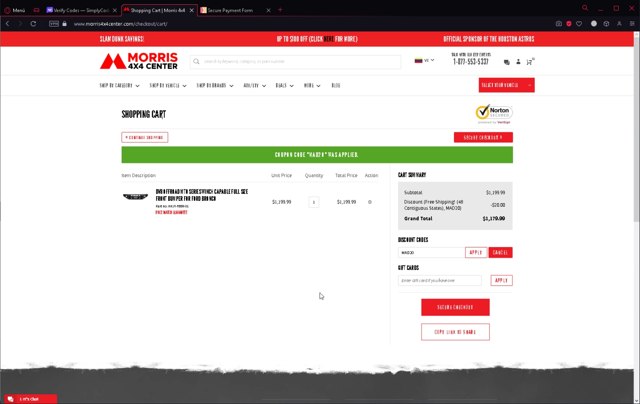
Task: Expand the Deals menu
Action: click(x=284, y=86)
